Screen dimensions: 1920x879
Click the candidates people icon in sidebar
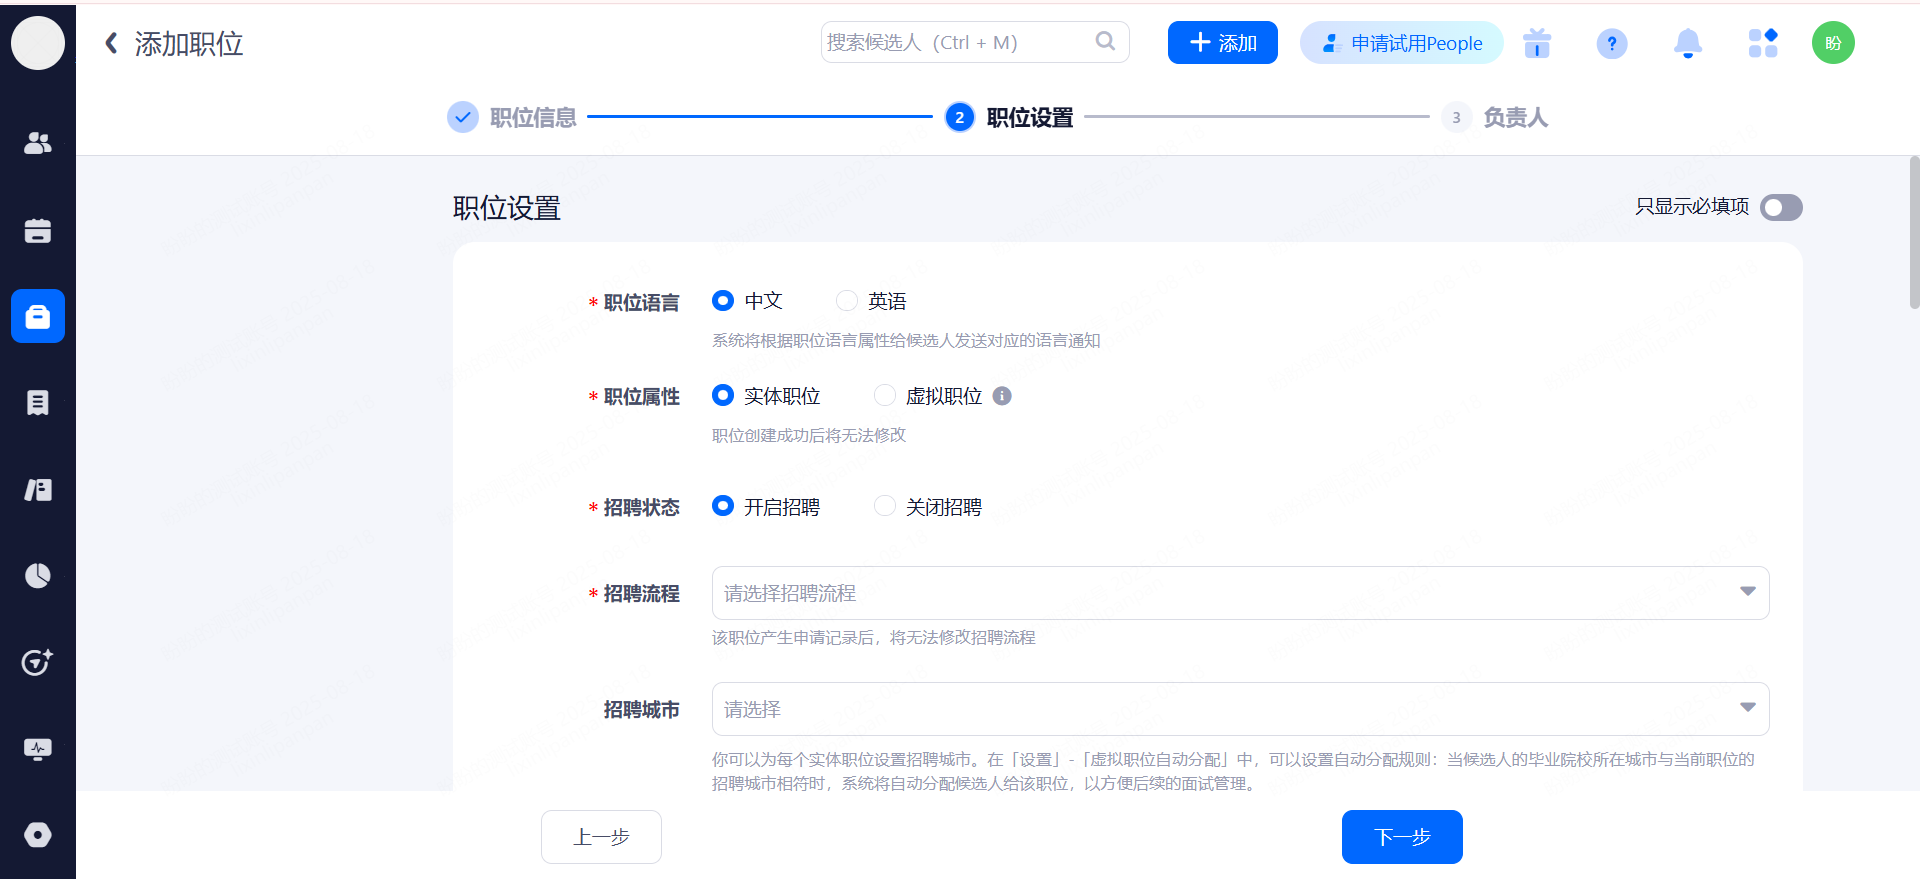pos(38,144)
